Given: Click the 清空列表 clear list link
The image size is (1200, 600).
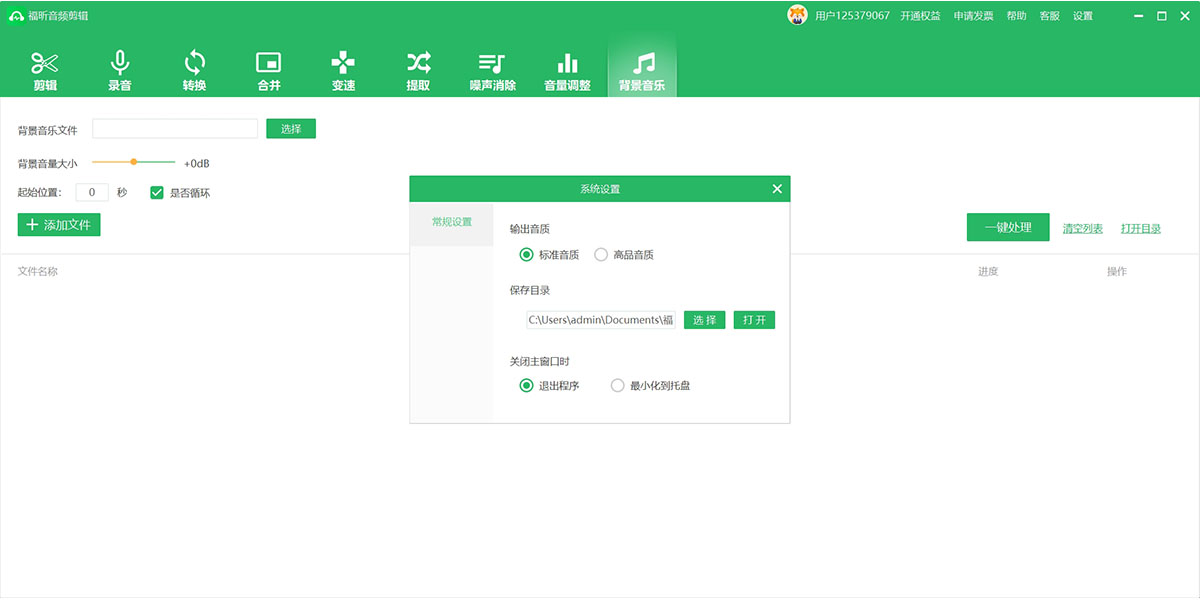Looking at the screenshot, I should point(1085,227).
